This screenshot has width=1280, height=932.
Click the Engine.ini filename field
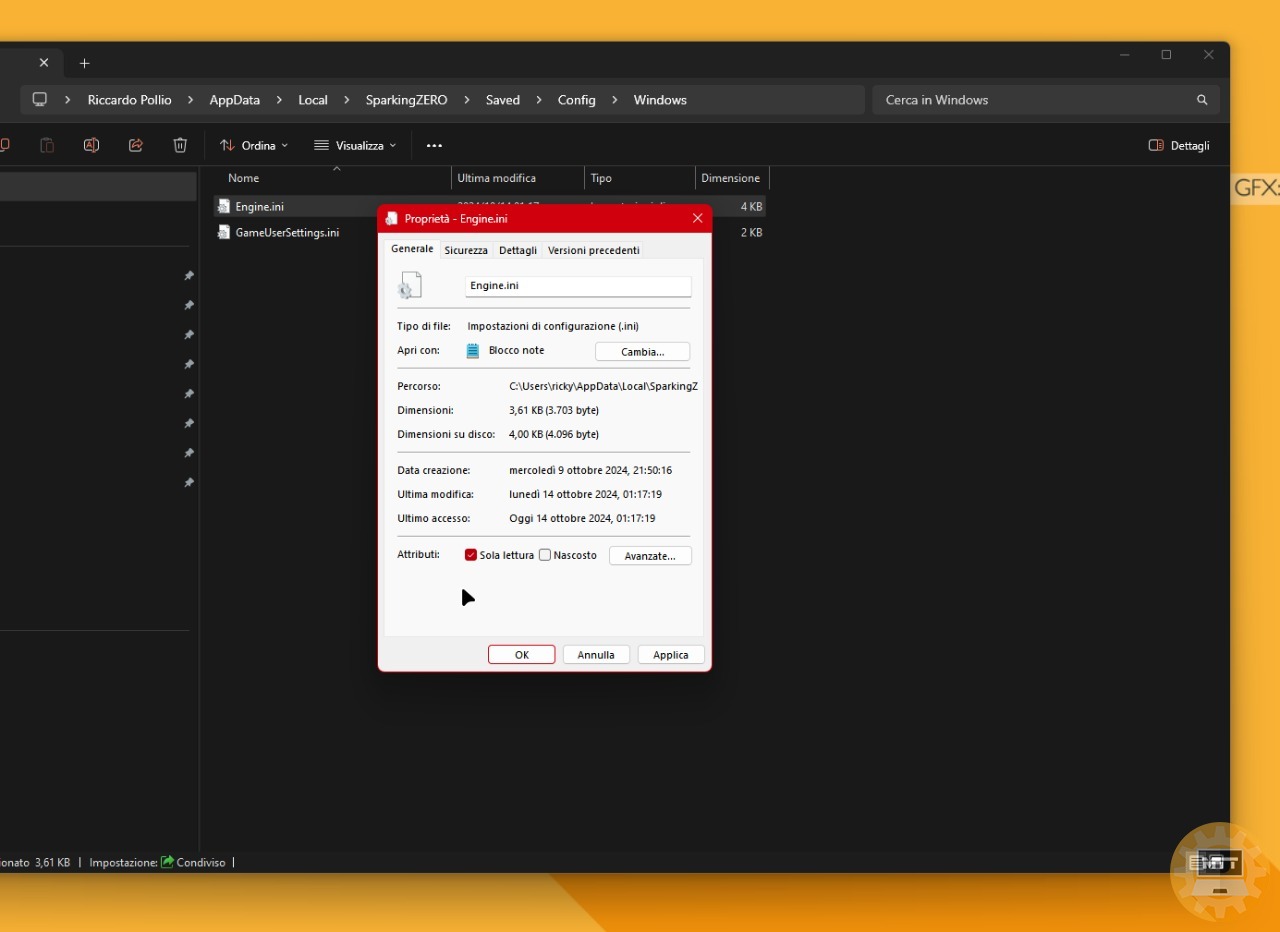point(578,286)
